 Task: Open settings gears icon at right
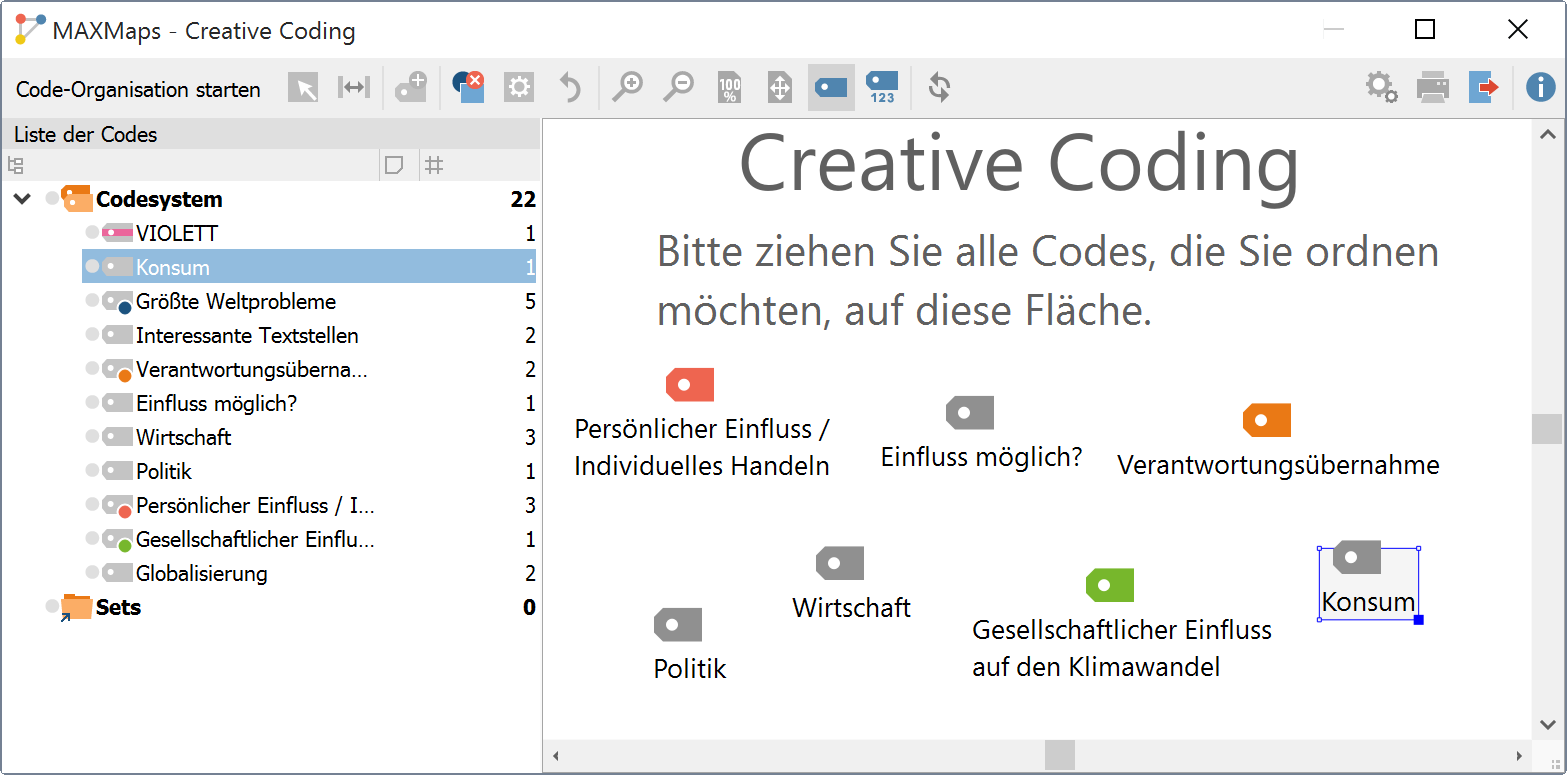[x=1383, y=88]
